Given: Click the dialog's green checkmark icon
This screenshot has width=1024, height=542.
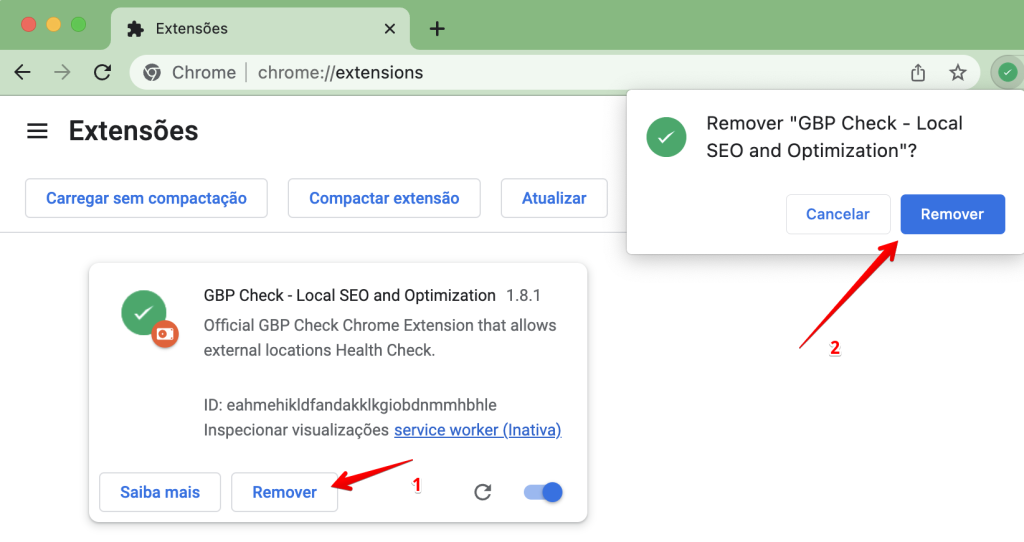Looking at the screenshot, I should pos(666,137).
